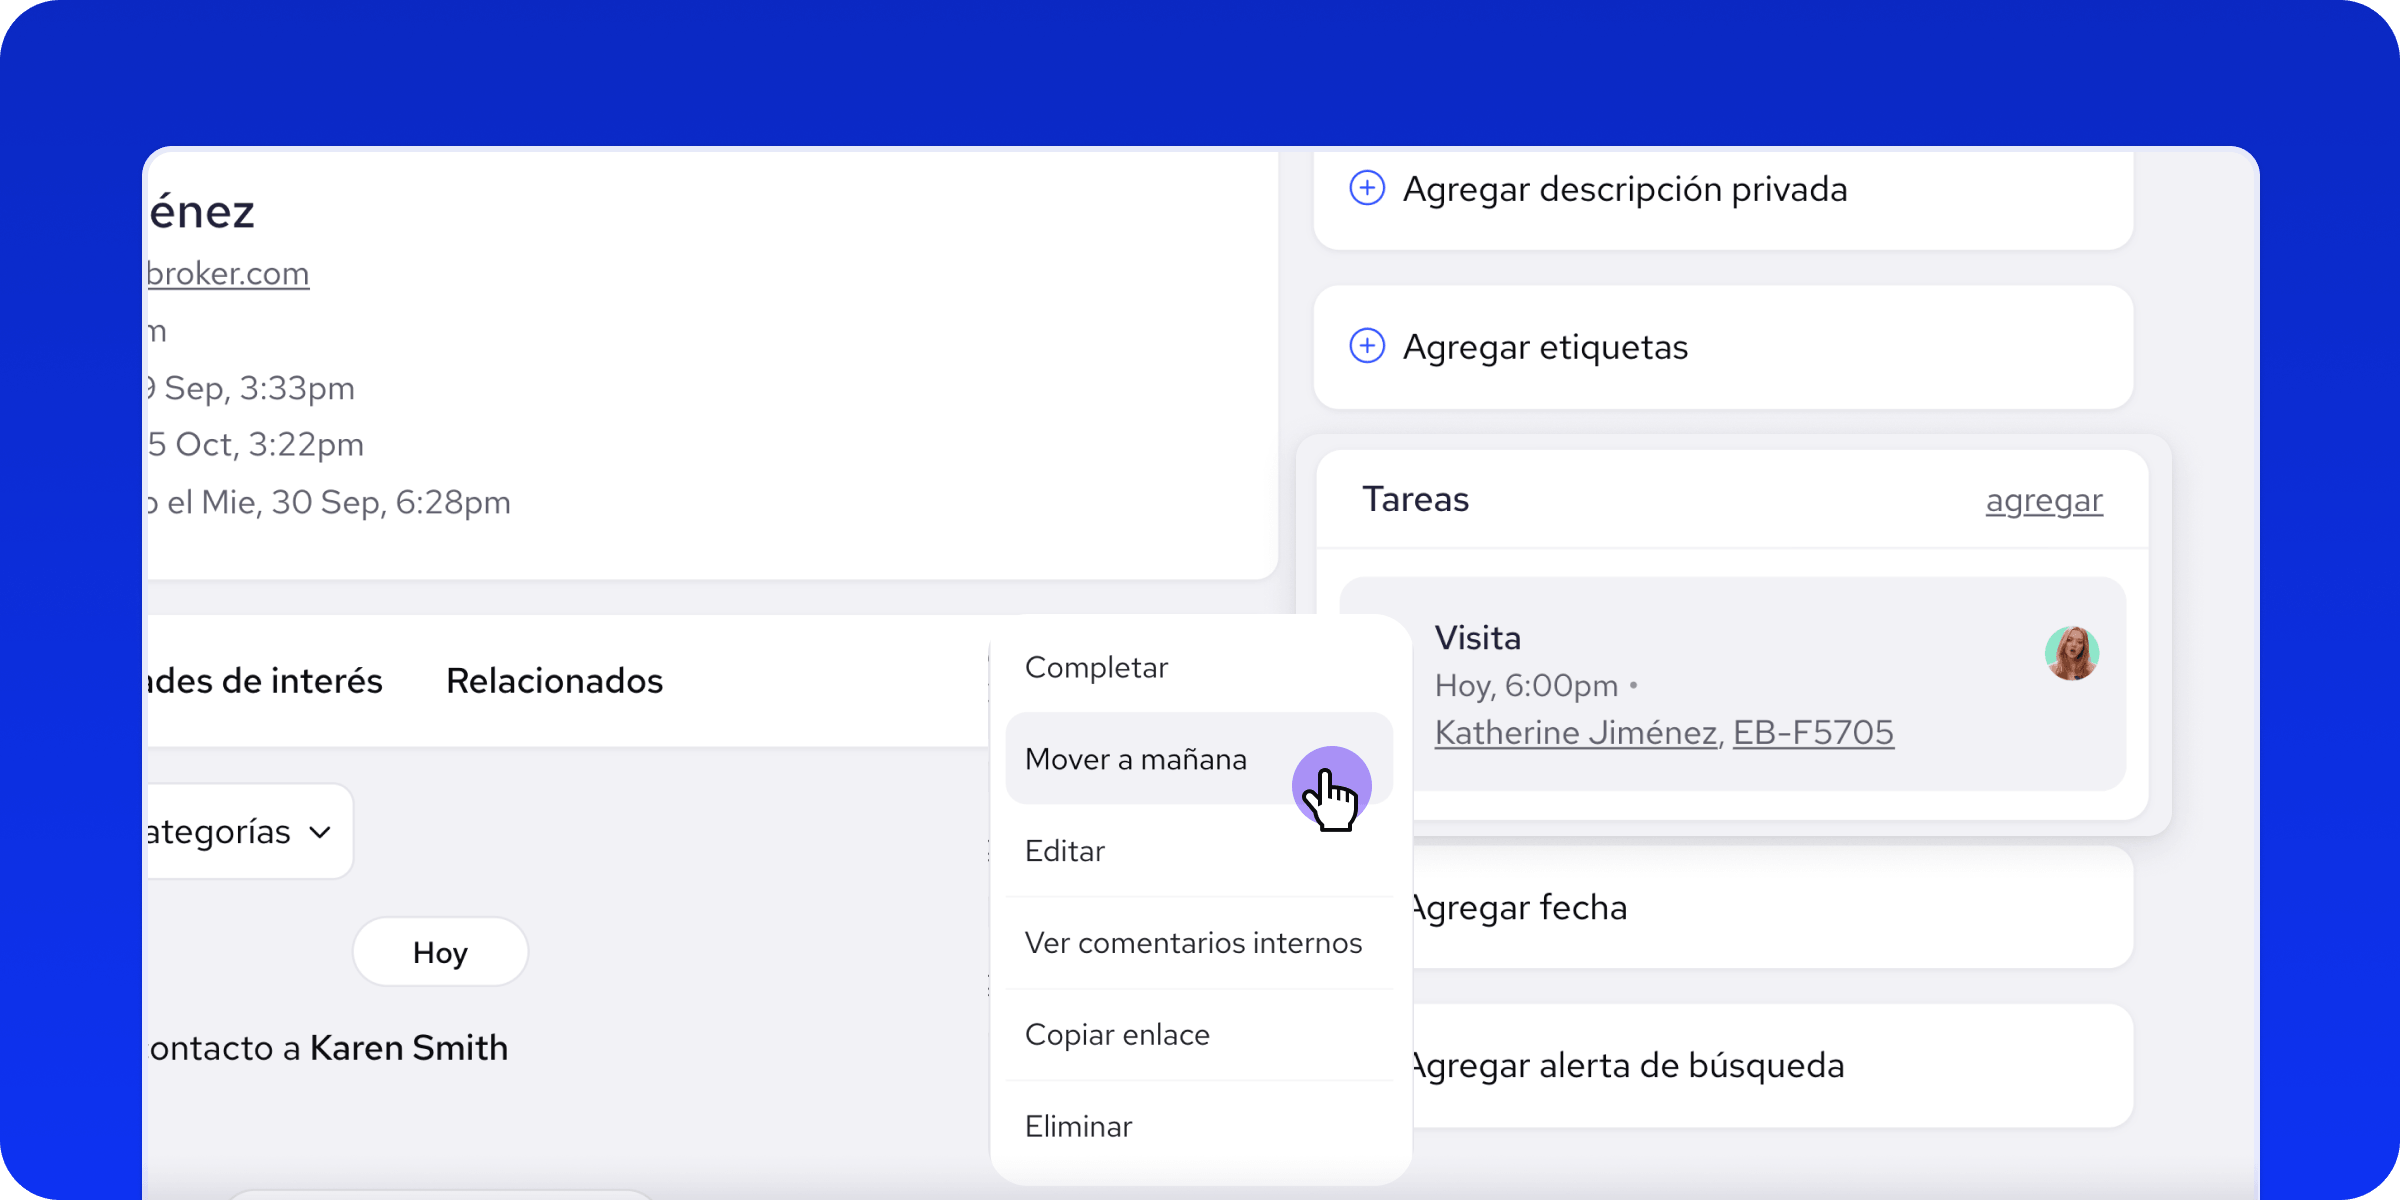Click the 30 Sep, 6:28pm date text

pos(391,502)
